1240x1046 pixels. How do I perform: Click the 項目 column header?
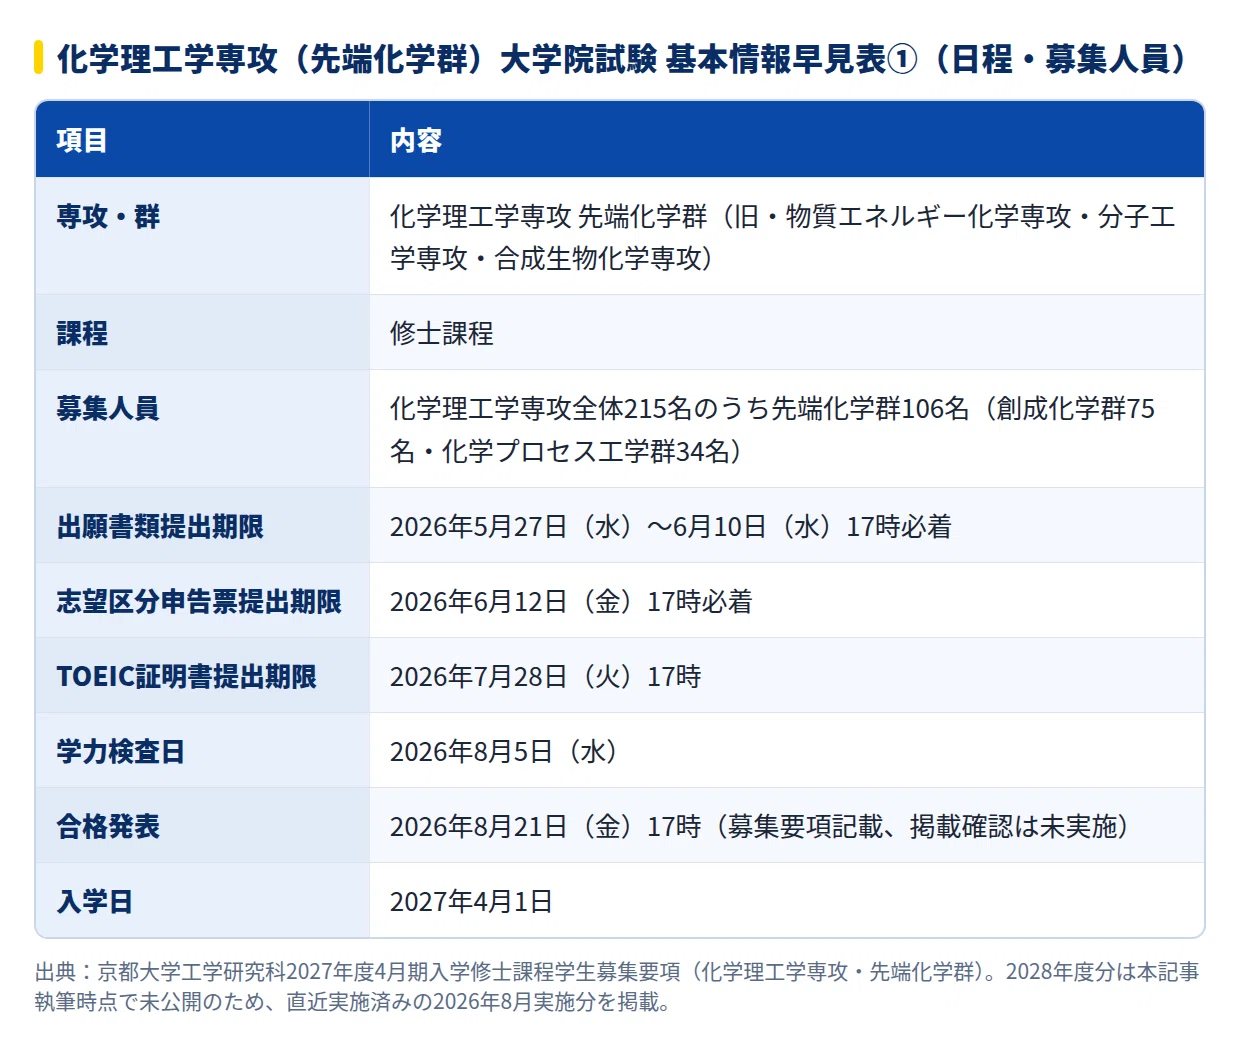pos(202,140)
